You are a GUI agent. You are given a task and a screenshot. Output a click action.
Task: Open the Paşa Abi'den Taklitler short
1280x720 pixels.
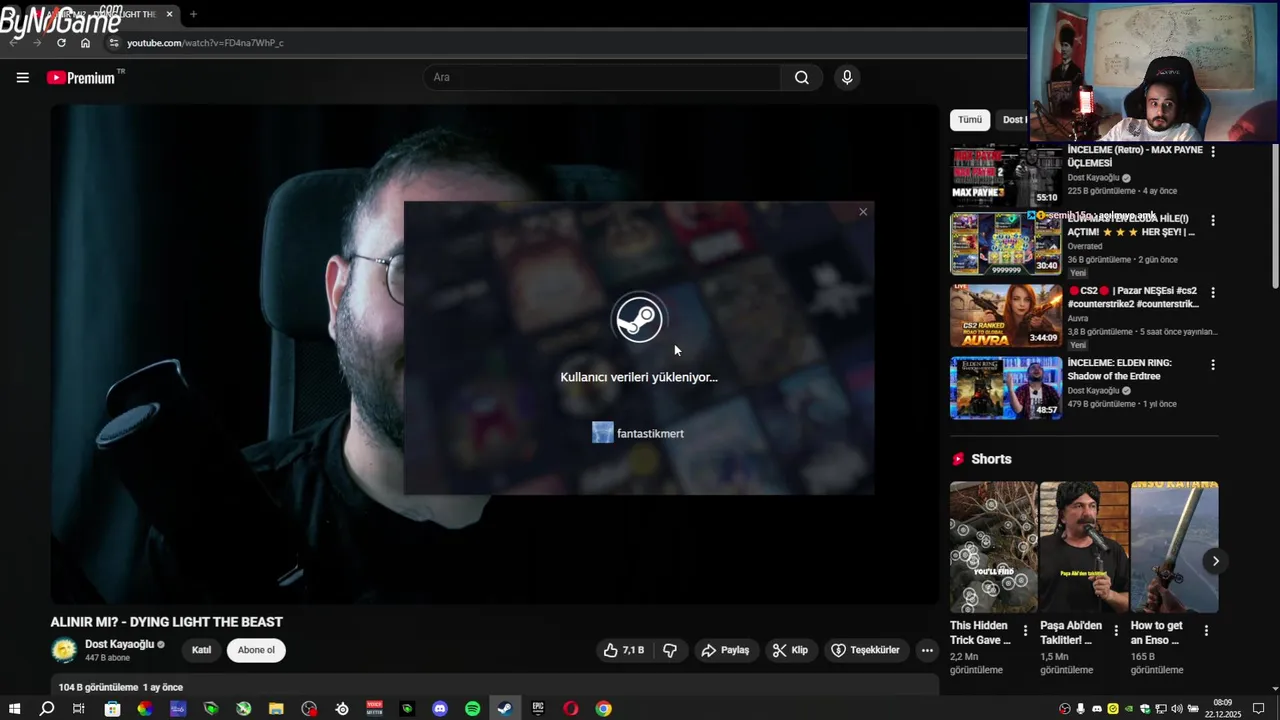1084,547
